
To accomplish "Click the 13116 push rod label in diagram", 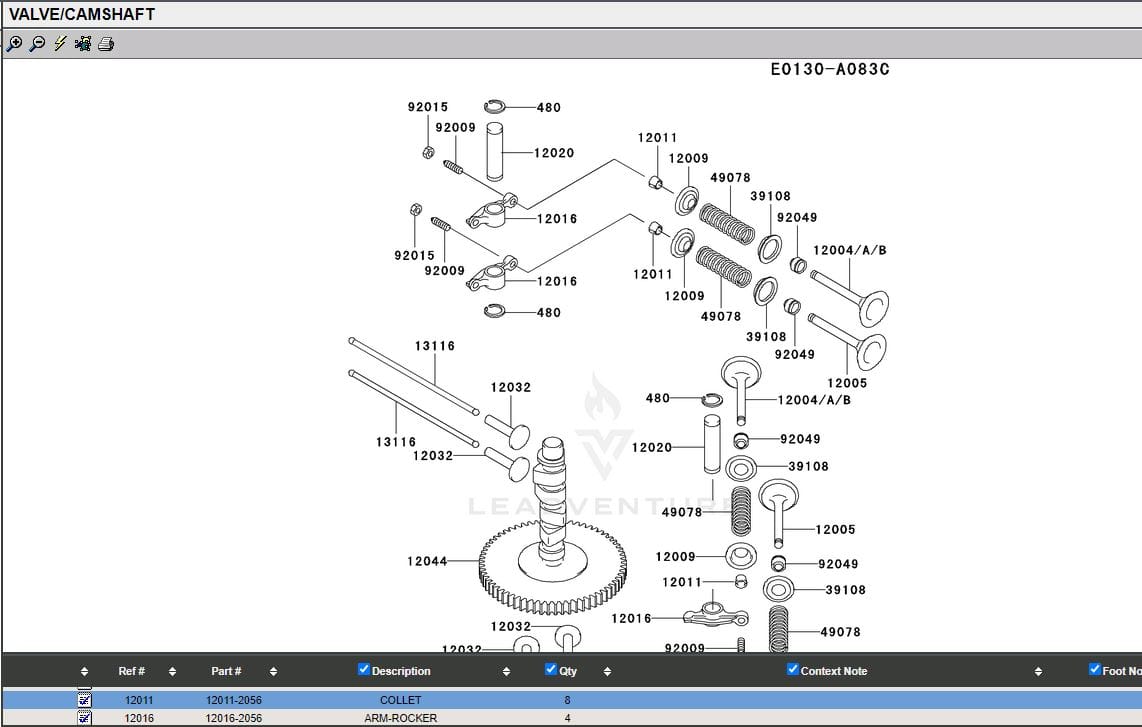I will point(434,346).
